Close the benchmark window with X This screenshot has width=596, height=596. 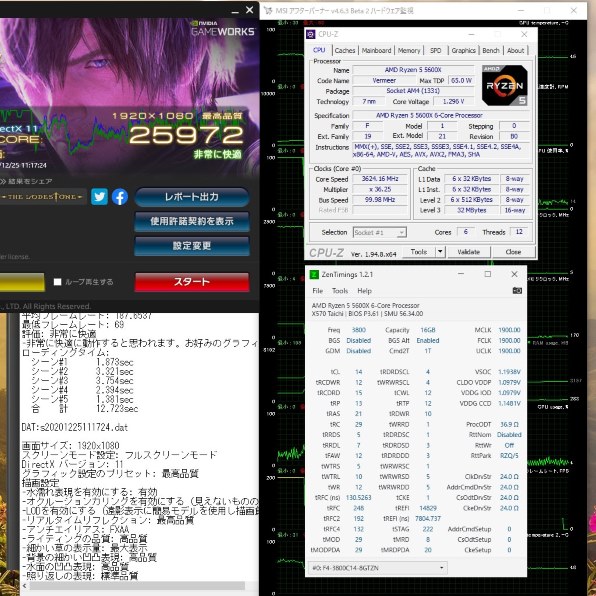[249, 10]
